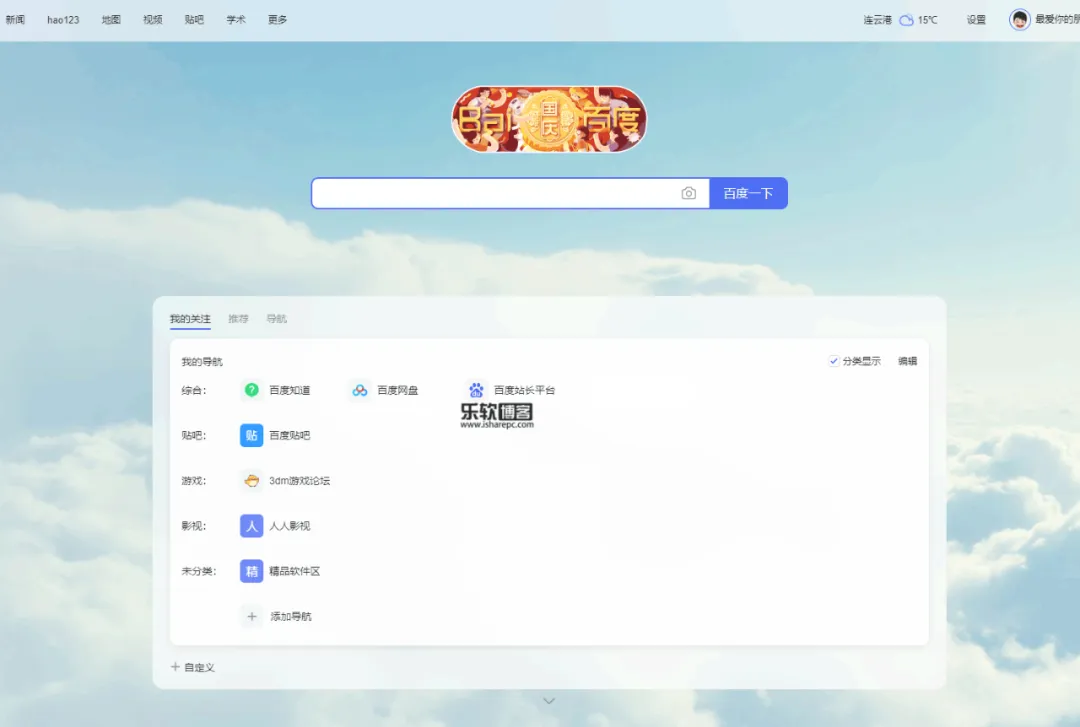Image resolution: width=1080 pixels, height=727 pixels.
Task: Open 视频 in the top bar
Action: tap(153, 20)
